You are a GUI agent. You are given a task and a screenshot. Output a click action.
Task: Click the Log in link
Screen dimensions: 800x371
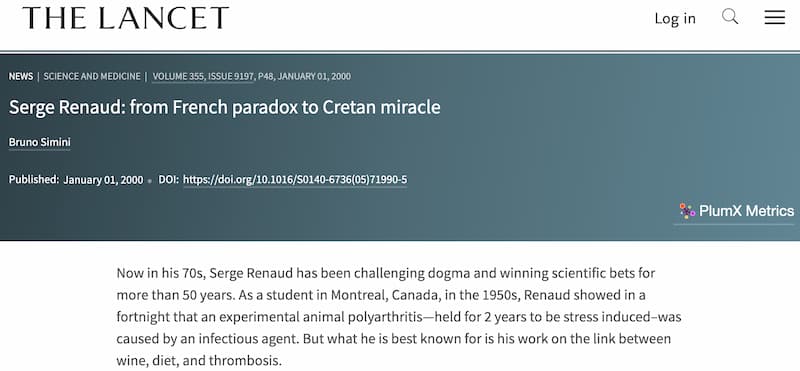[x=675, y=18]
